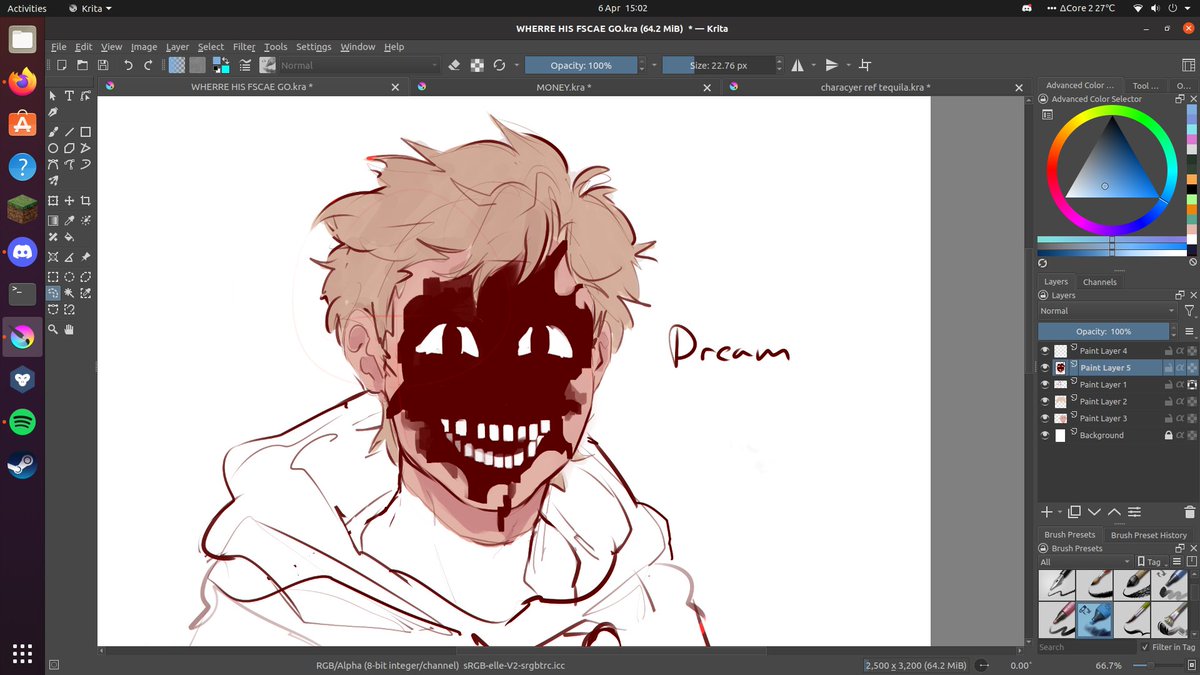The image size is (1200, 675).
Task: Open the Settings menu
Action: (313, 46)
